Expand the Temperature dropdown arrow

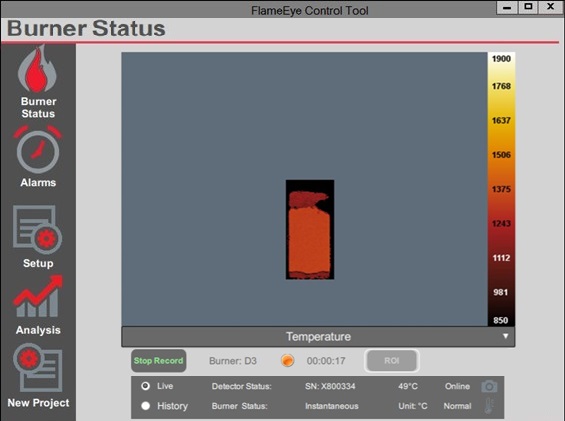[506, 336]
